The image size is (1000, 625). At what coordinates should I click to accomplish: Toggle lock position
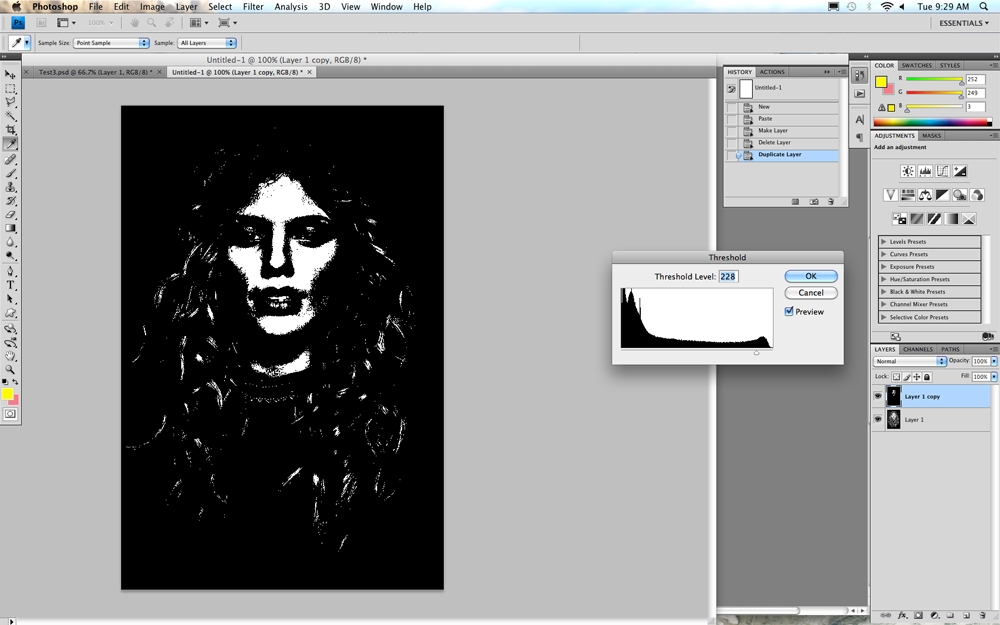click(916, 377)
